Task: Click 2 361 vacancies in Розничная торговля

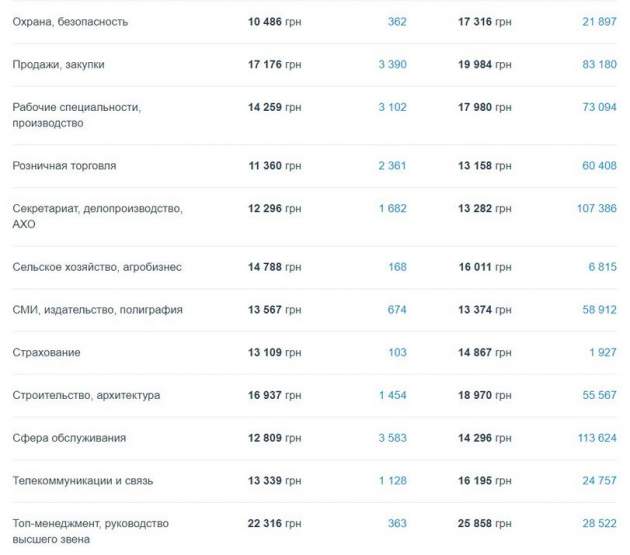Action: click(x=392, y=166)
